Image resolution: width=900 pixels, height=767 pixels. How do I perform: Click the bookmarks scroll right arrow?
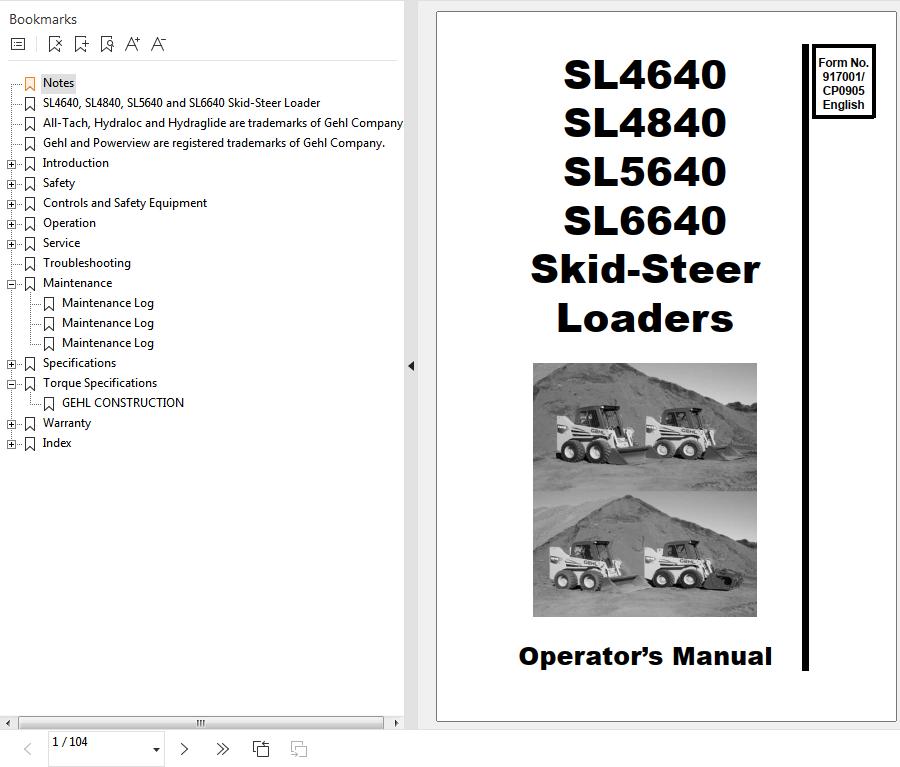point(396,723)
